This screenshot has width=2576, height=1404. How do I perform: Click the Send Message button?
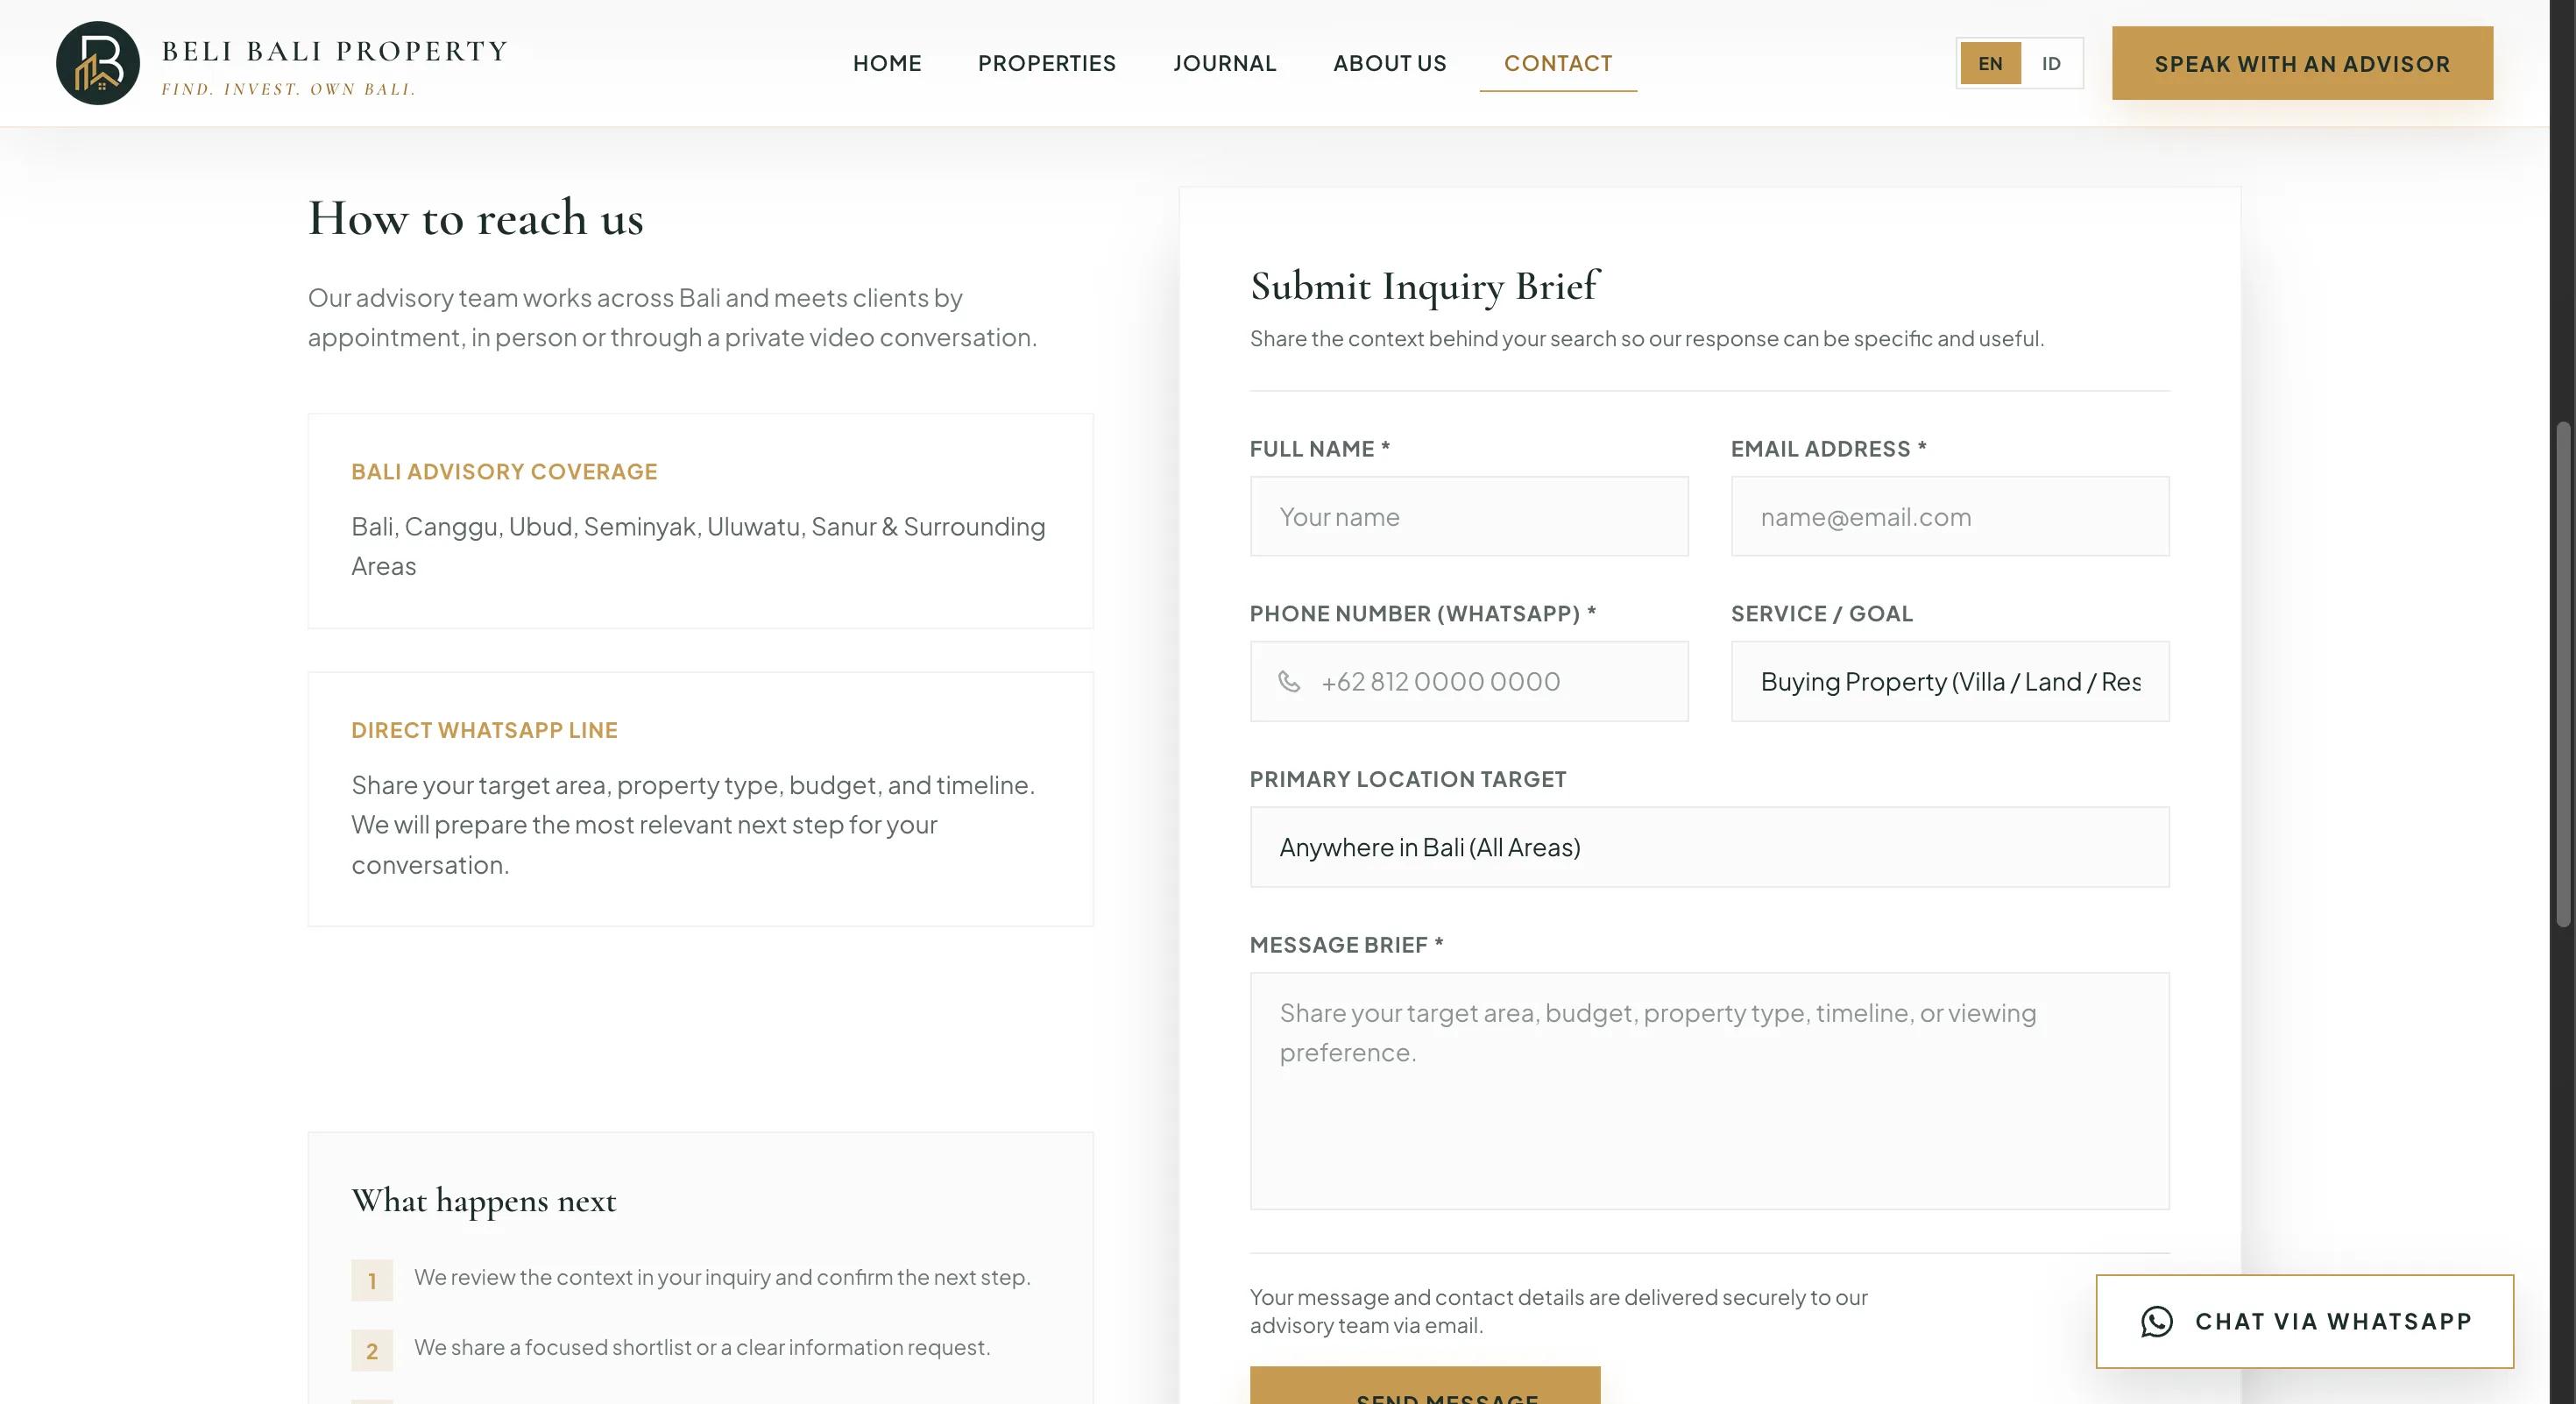click(1425, 1386)
